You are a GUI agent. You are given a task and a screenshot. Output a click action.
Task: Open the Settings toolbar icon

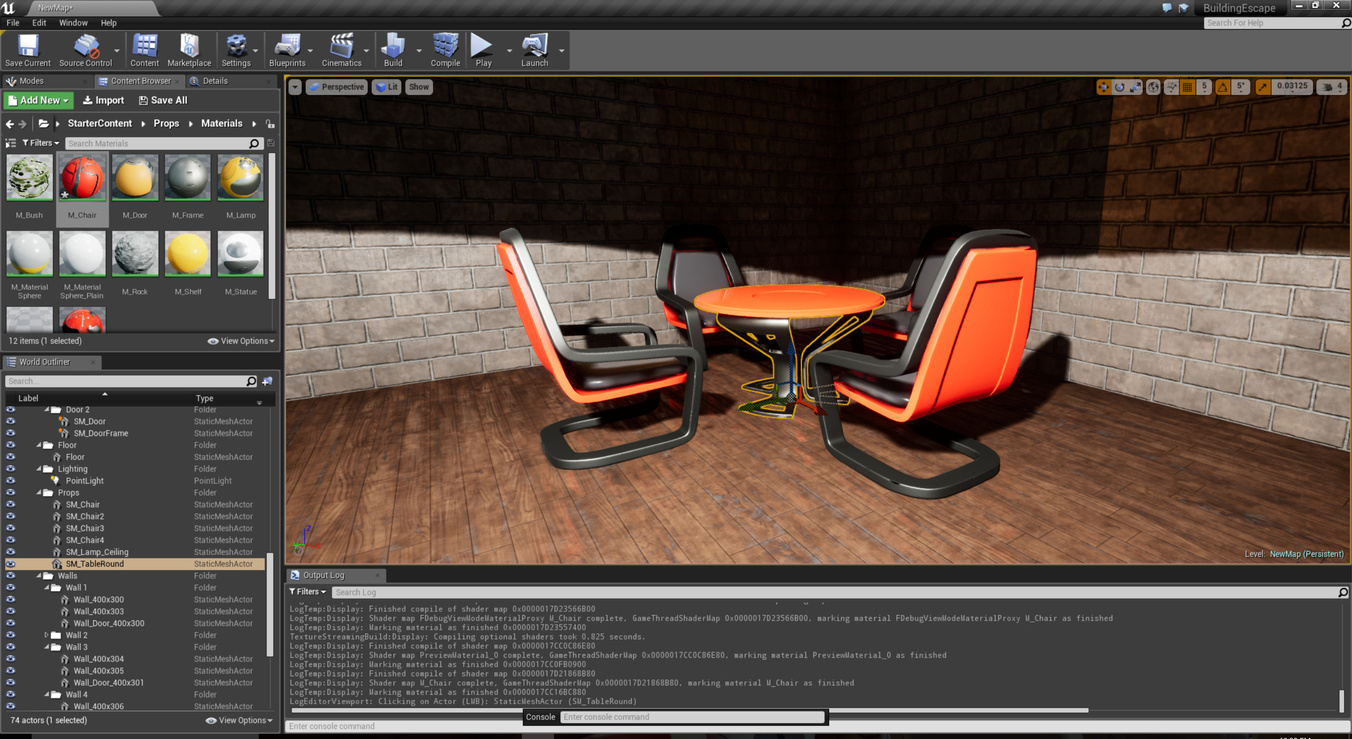pos(236,50)
